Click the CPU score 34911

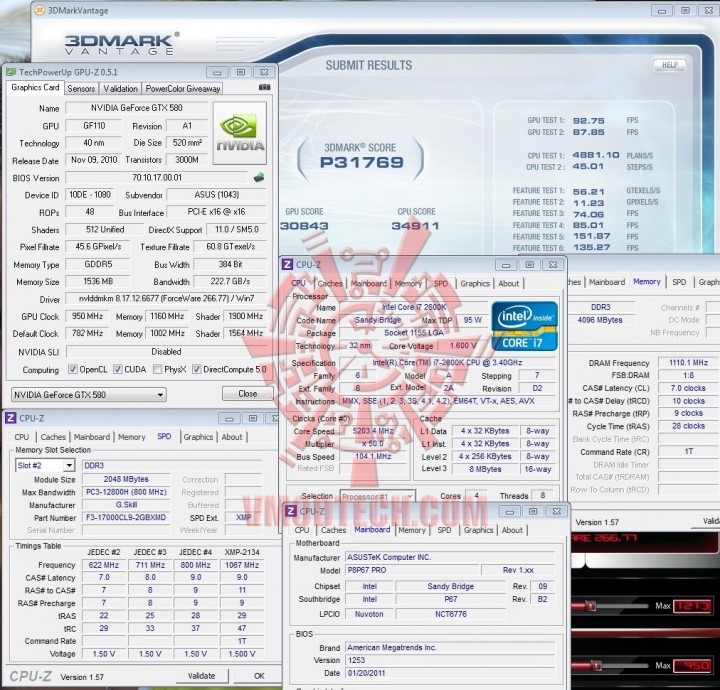click(416, 226)
